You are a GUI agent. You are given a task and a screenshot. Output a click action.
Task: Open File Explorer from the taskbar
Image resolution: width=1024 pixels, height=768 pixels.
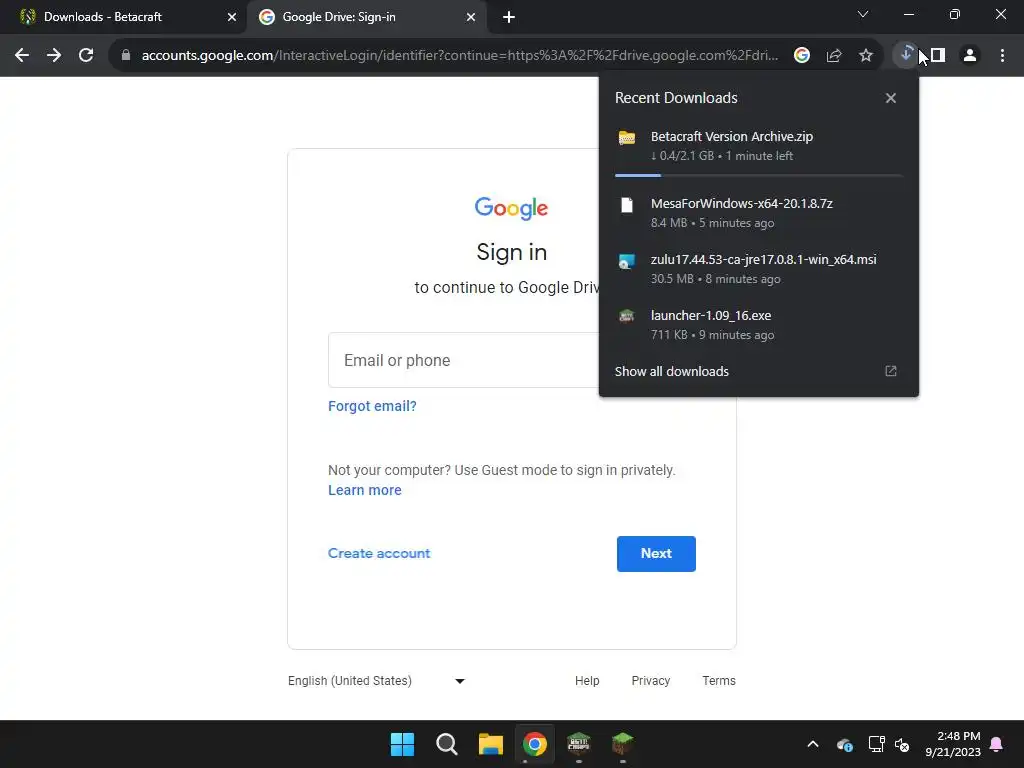coord(490,744)
